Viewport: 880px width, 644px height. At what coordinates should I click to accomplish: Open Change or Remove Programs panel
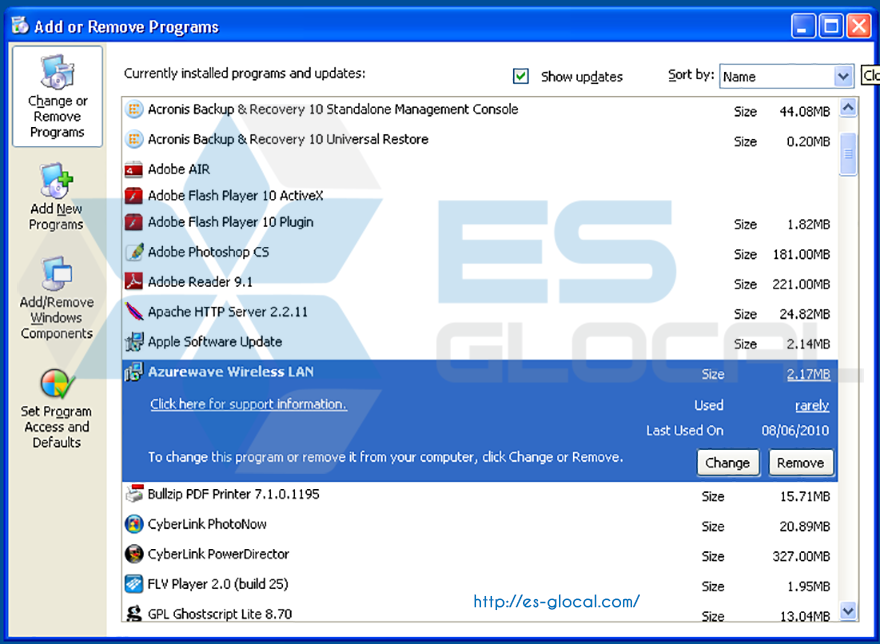coord(57,97)
